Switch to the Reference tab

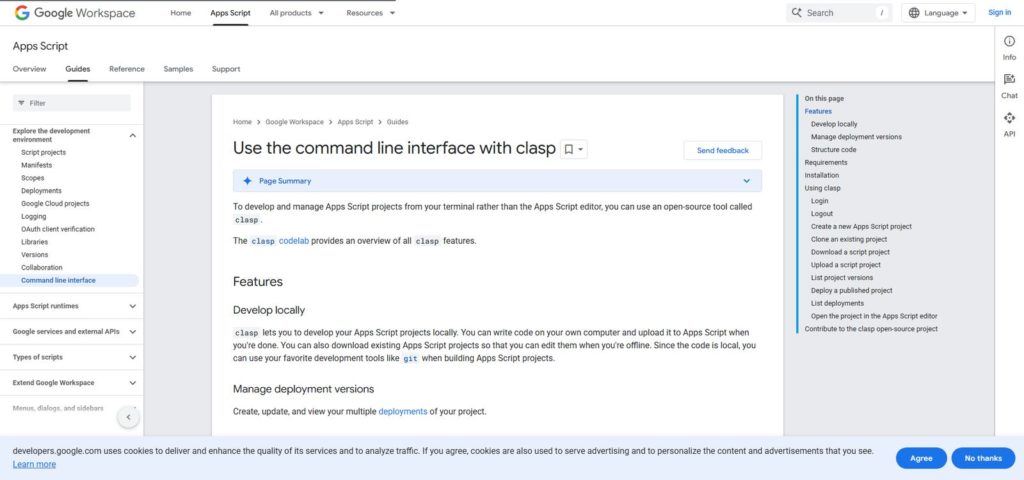127,69
